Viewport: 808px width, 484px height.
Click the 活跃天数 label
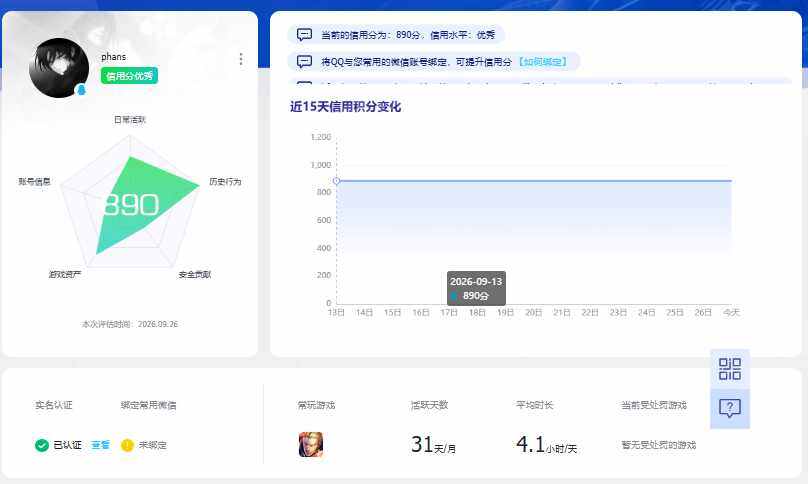click(429, 405)
